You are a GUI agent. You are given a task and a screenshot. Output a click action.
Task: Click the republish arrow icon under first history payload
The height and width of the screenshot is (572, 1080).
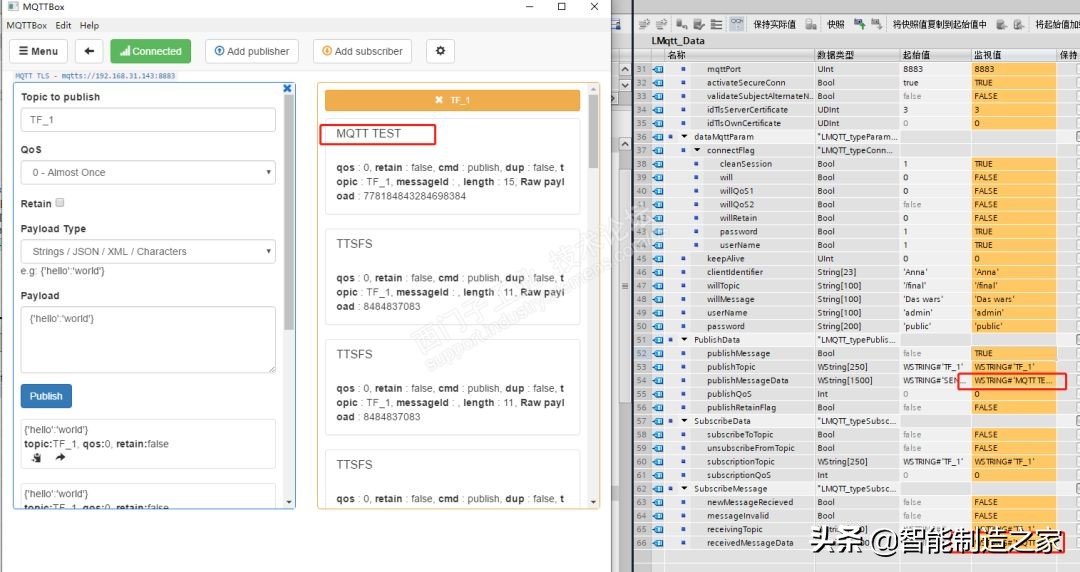[x=60, y=457]
